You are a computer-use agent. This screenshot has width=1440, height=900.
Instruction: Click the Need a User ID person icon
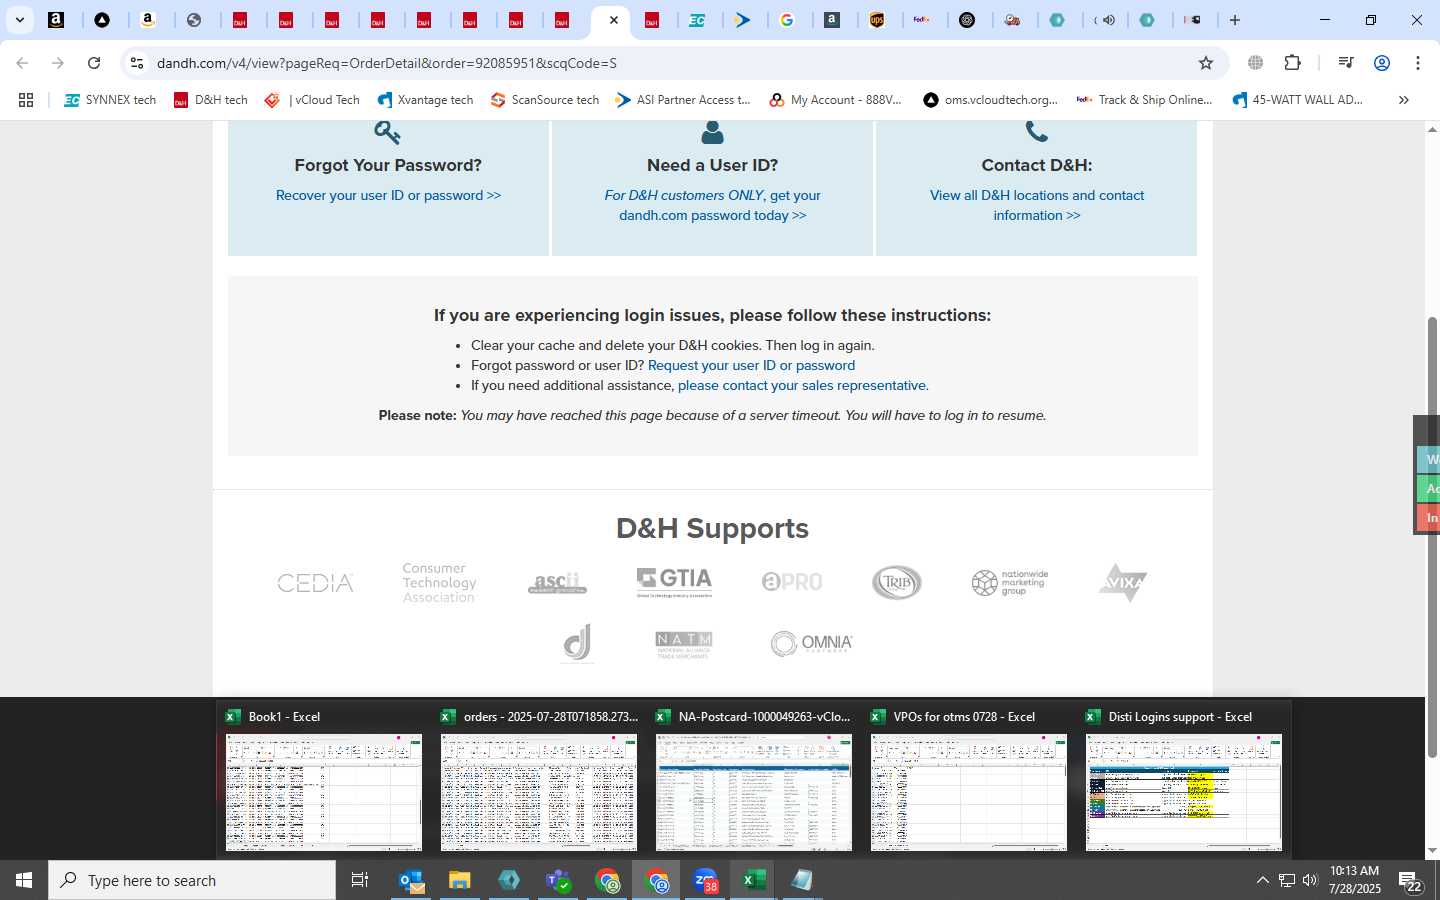(x=712, y=132)
